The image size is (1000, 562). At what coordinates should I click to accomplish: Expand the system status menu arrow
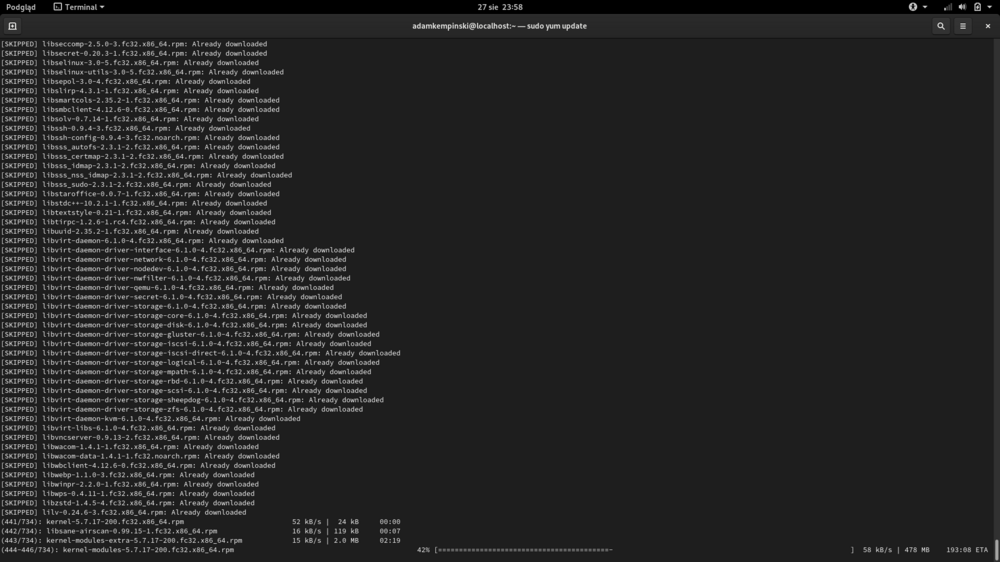pyautogui.click(x=990, y=7)
